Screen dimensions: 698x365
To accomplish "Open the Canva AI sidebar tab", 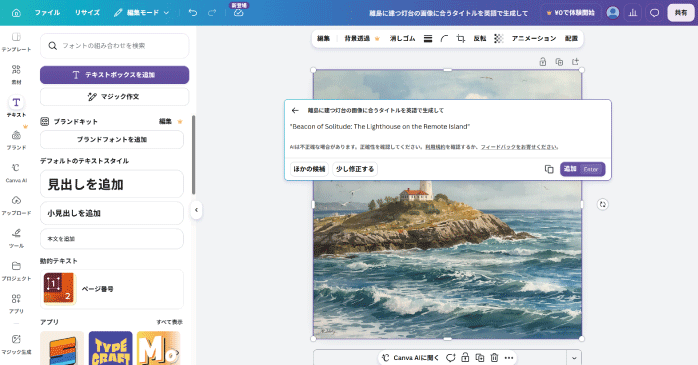I will pos(16,173).
